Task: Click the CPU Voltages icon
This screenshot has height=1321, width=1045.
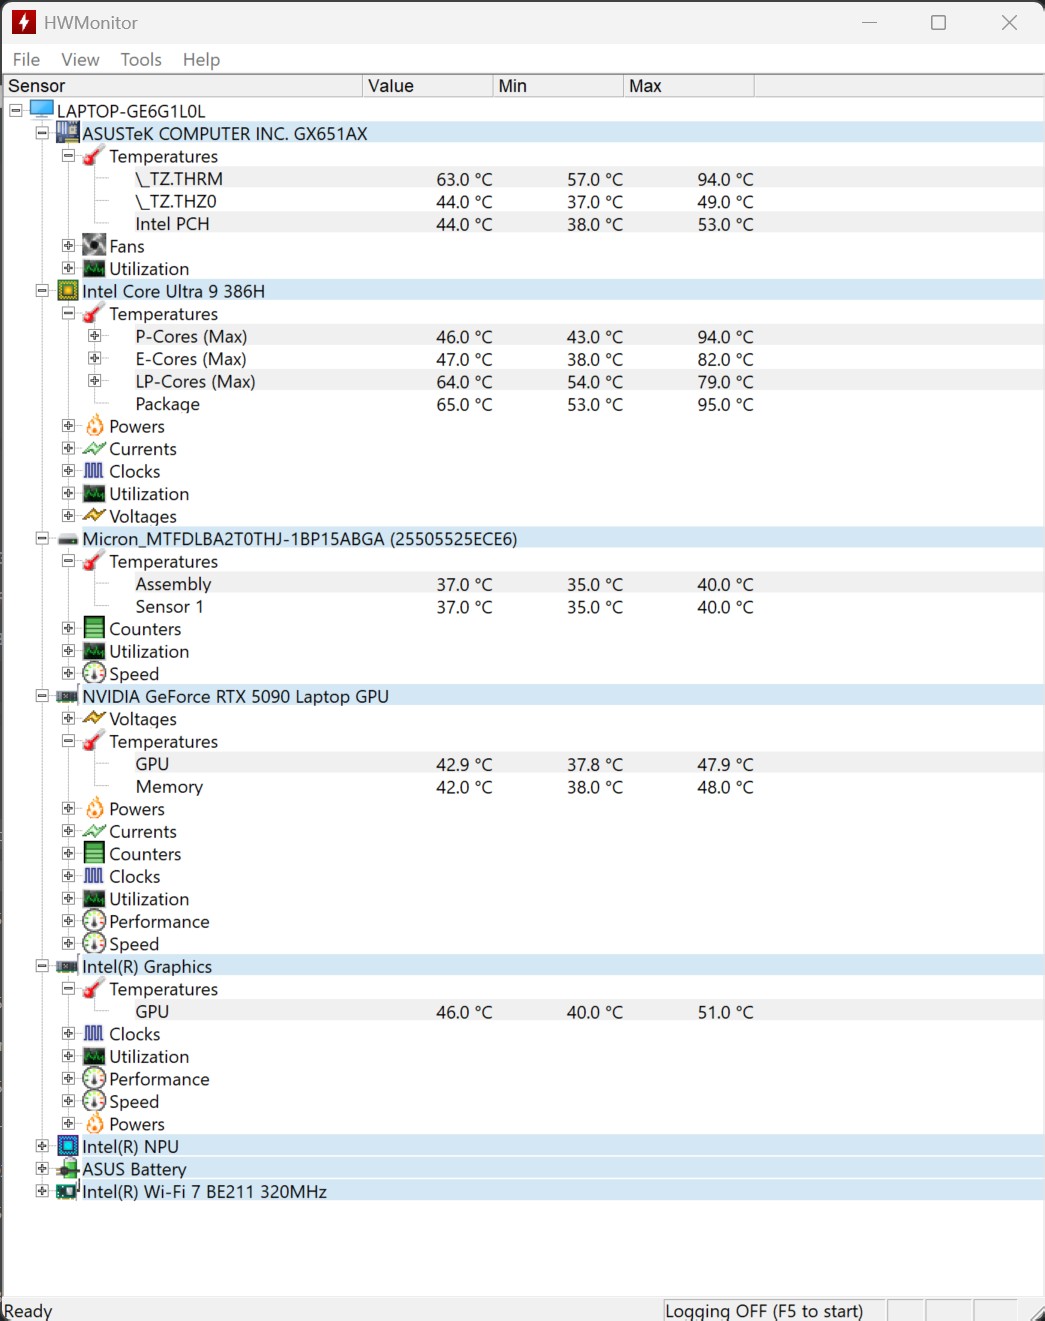Action: tap(94, 516)
